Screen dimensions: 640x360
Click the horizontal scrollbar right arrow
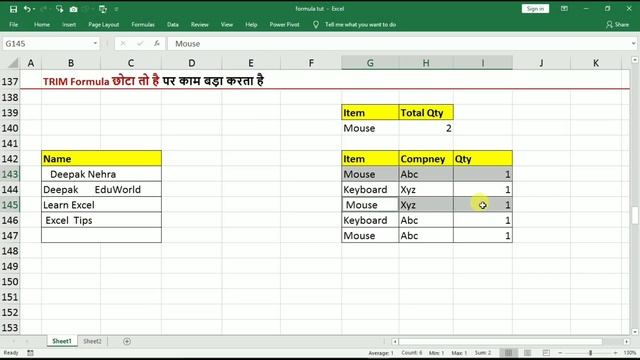(x=627, y=341)
